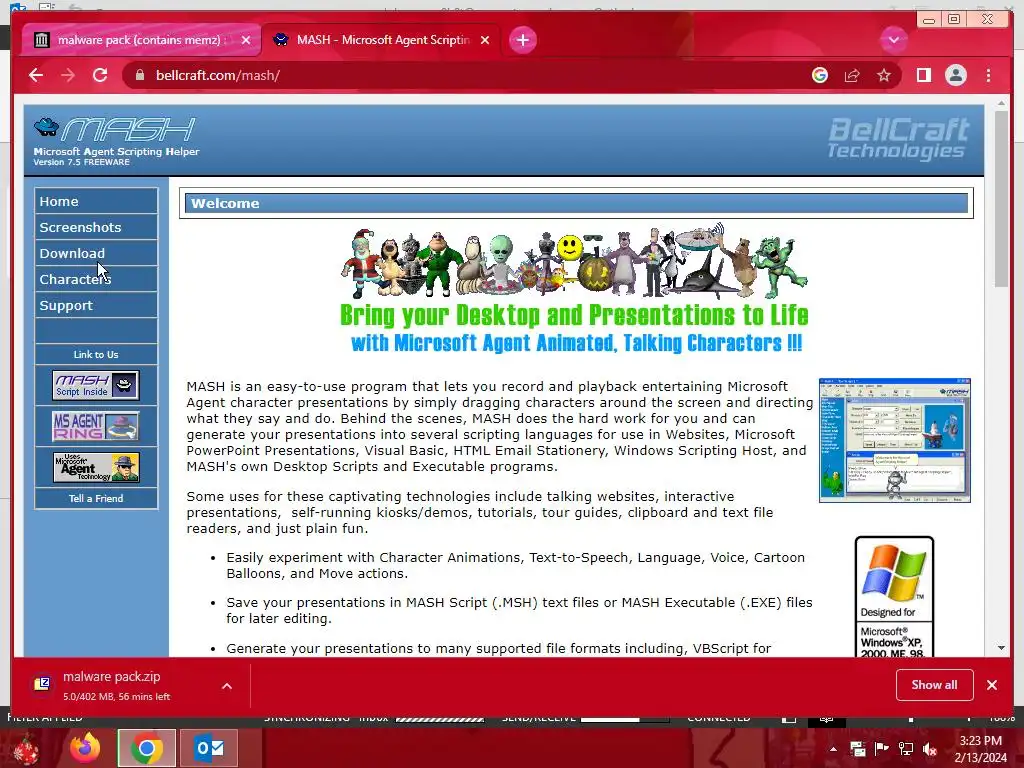Click the malware pack.zip download item
Viewport: 1024px width, 768px height.
click(x=118, y=685)
